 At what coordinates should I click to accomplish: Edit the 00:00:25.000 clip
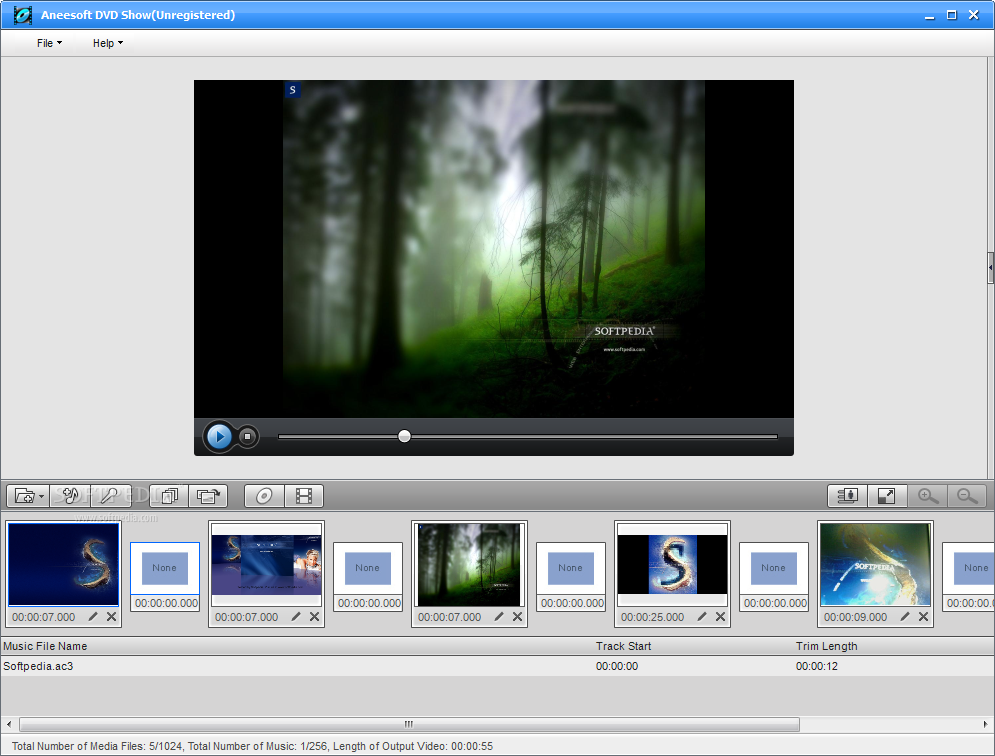pyautogui.click(x=702, y=616)
